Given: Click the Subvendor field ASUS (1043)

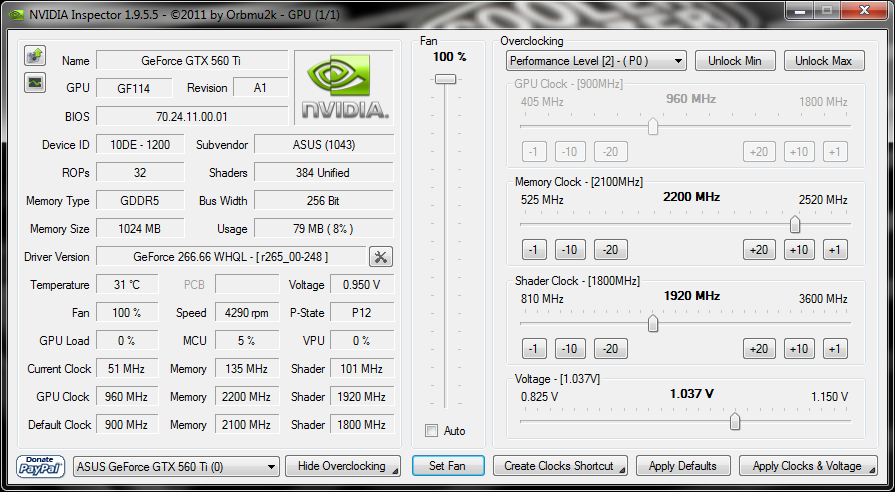Looking at the screenshot, I should point(324,145).
